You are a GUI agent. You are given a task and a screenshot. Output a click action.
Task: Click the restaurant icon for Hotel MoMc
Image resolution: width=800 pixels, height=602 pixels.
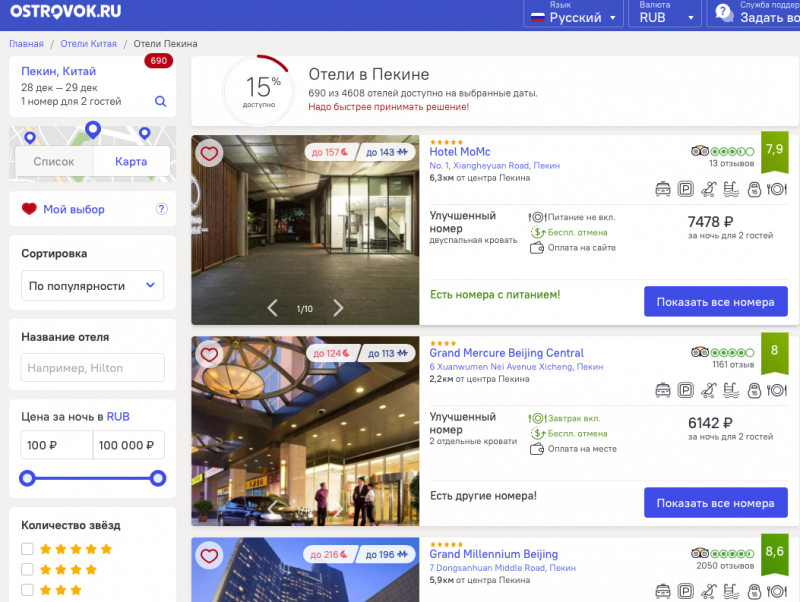pos(777,189)
